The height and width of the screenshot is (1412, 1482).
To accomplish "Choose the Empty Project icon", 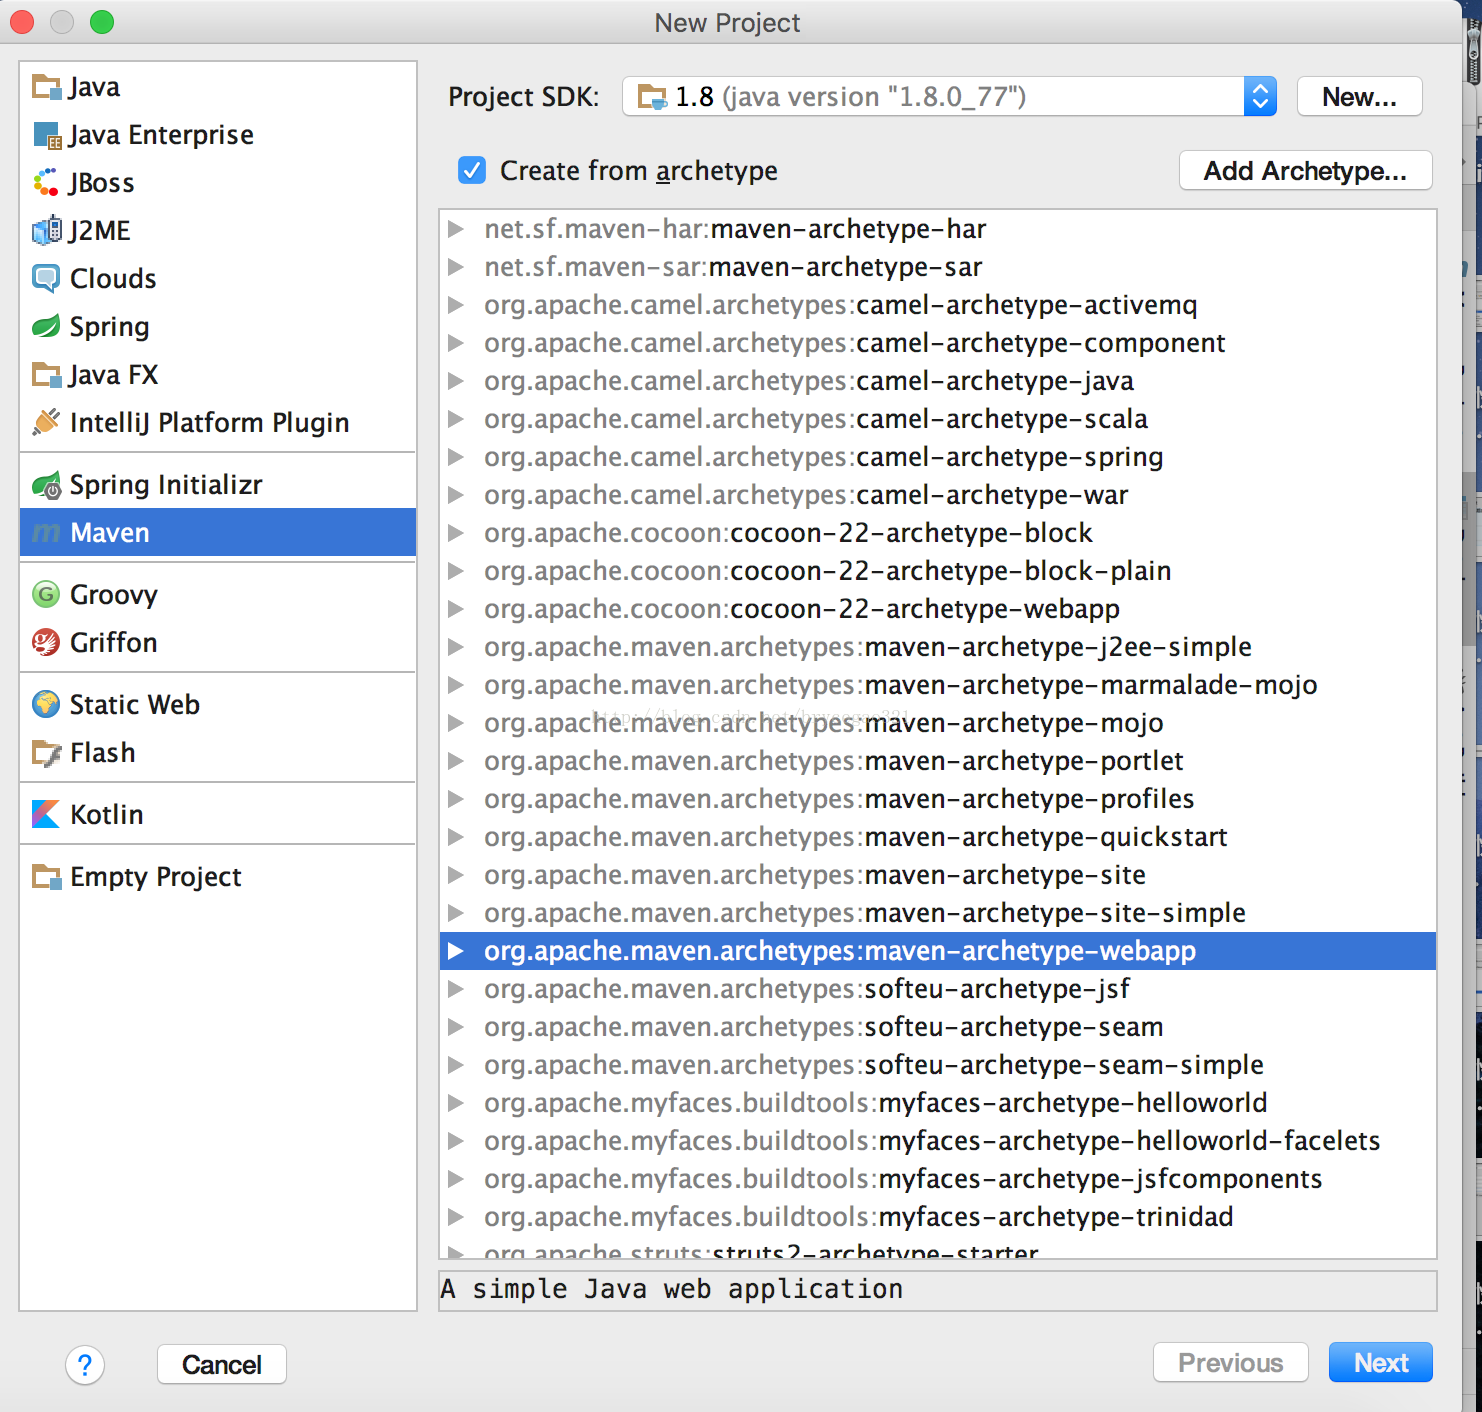I will [46, 877].
